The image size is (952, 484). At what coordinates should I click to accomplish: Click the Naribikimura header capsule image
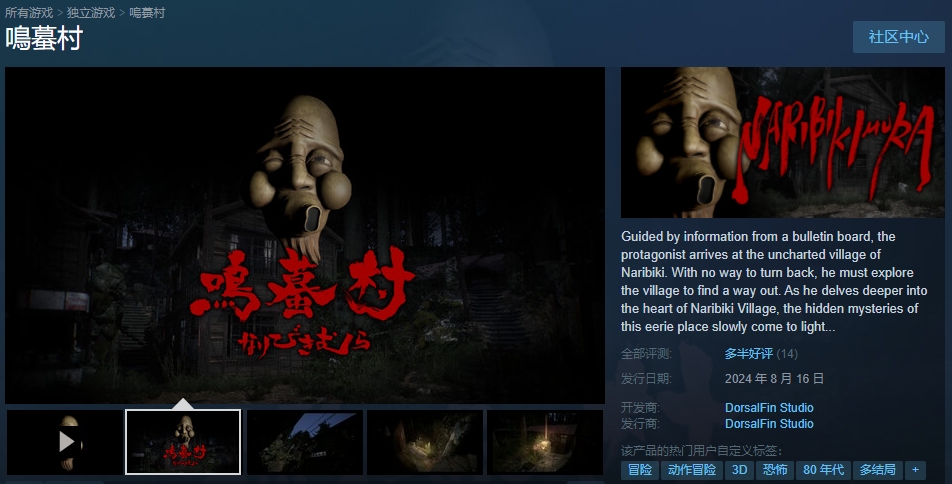click(783, 142)
